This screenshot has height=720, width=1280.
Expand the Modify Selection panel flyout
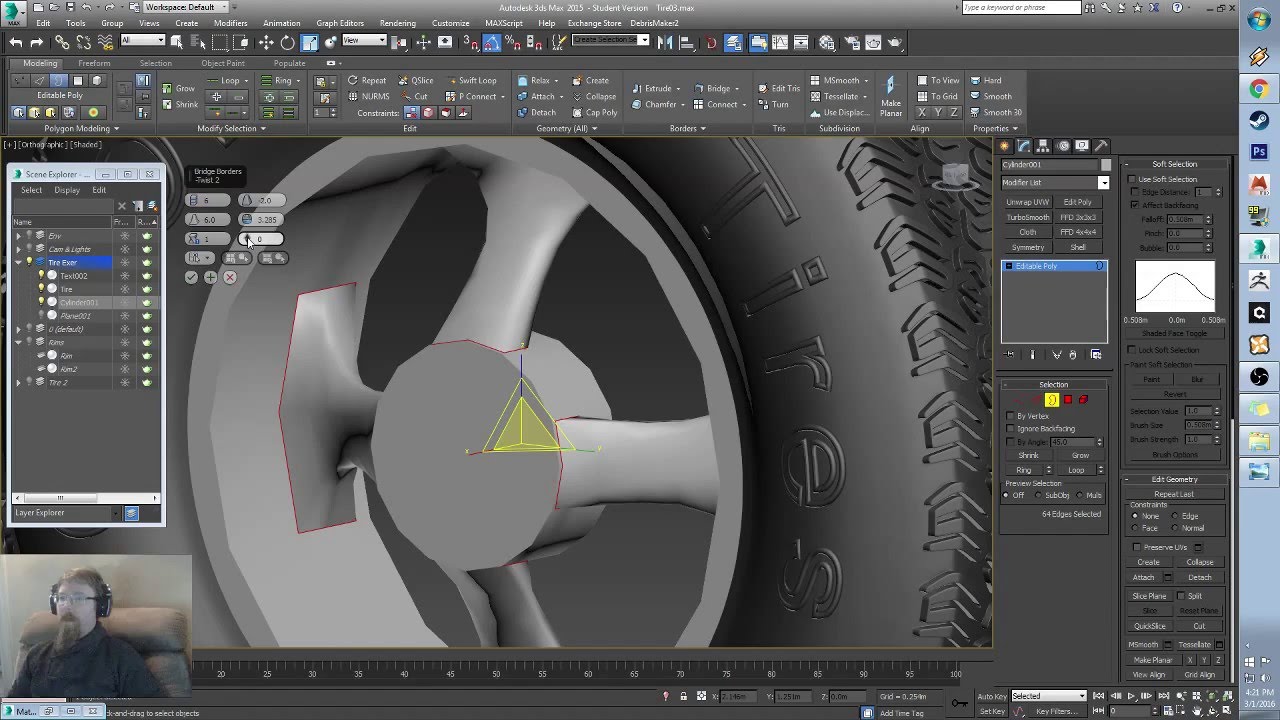(x=231, y=128)
